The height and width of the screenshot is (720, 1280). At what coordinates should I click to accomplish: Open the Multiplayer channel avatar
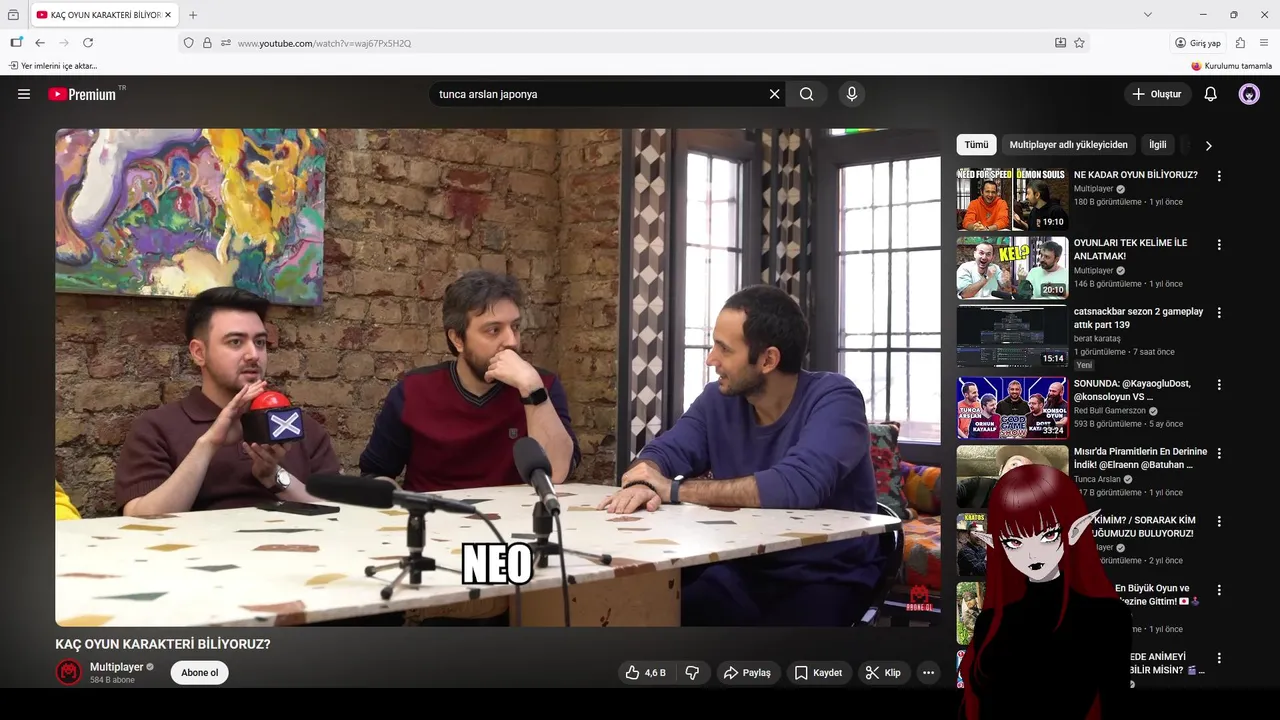coord(68,672)
